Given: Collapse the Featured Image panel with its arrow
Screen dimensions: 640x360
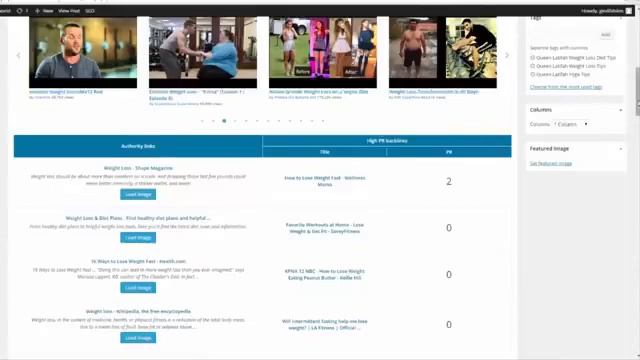Looking at the screenshot, I should tap(620, 149).
